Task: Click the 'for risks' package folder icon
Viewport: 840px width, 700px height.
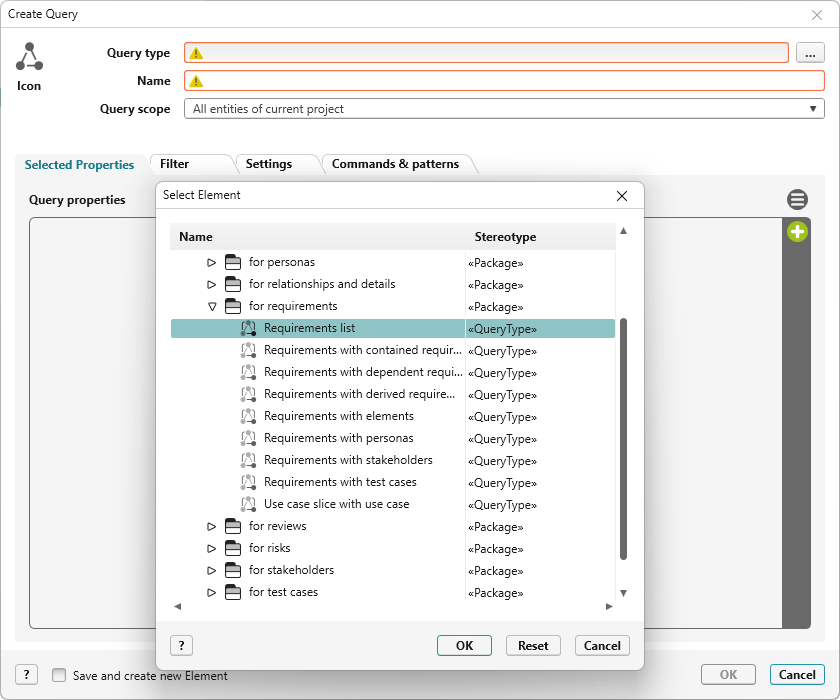Action: pyautogui.click(x=233, y=548)
